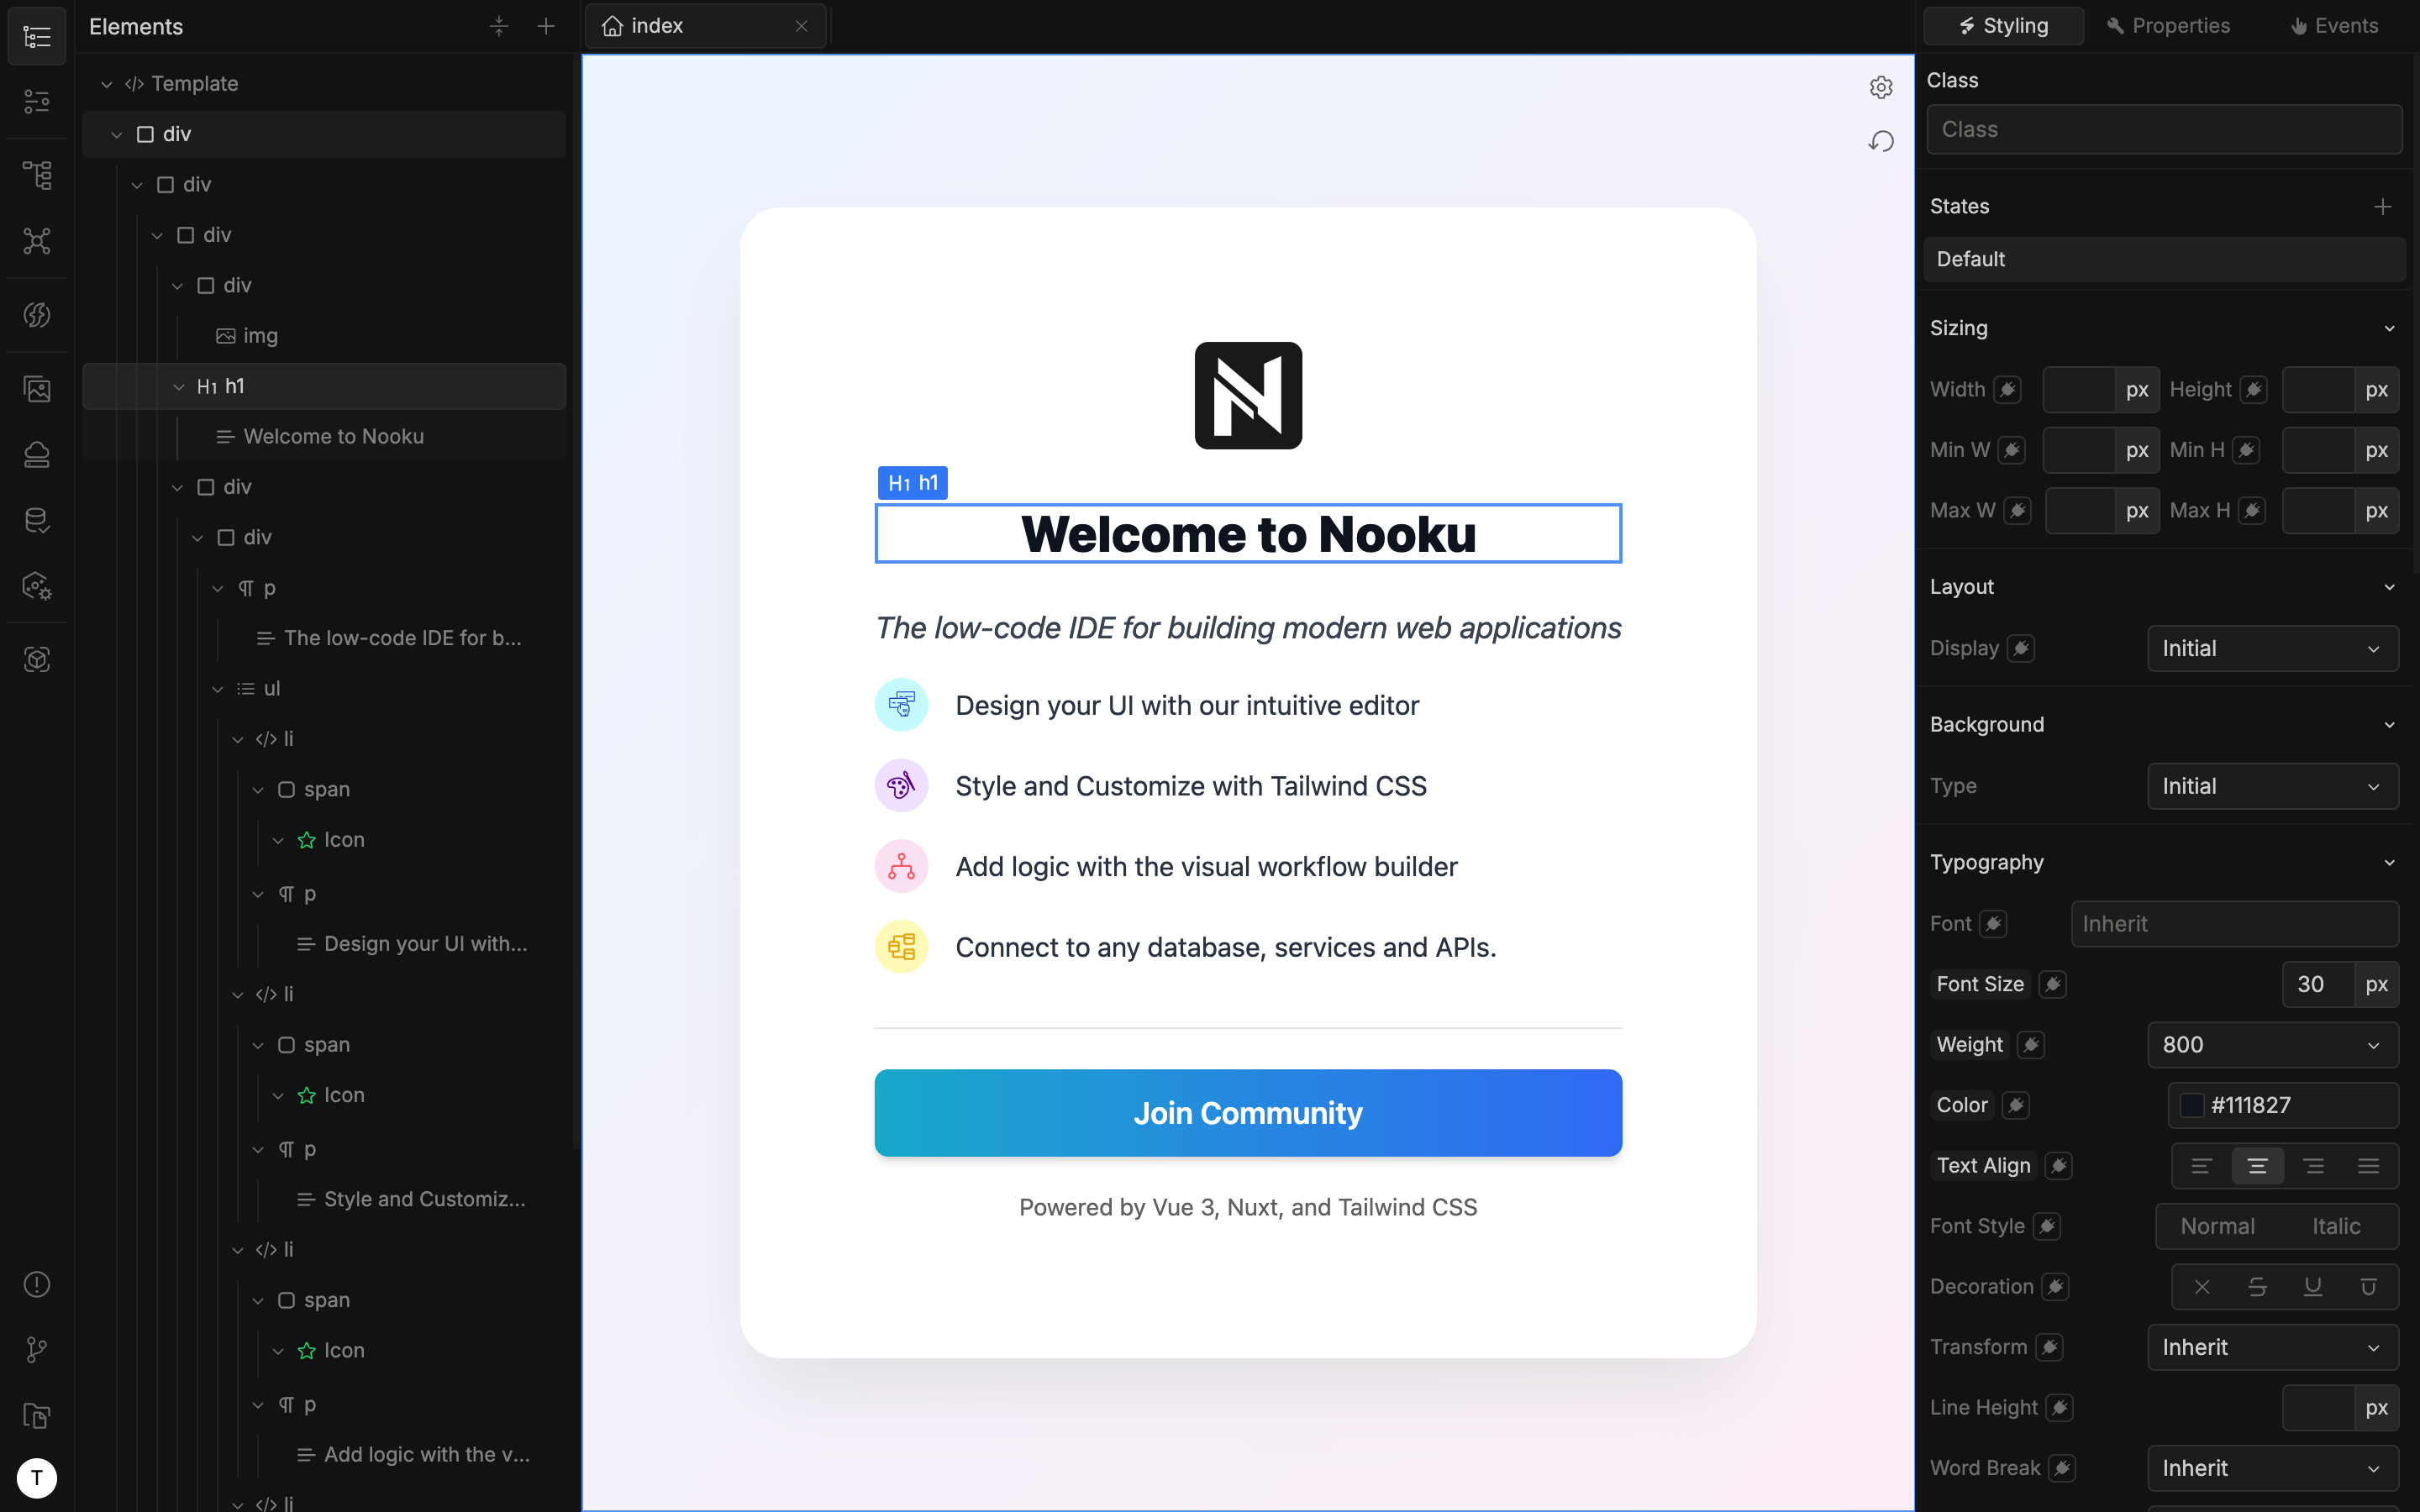Open the image assets sidebar icon
Screen dimensions: 2420x1512
pos(37,389)
